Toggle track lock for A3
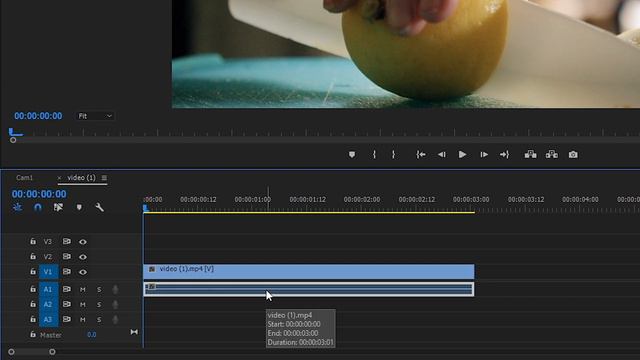 click(x=33, y=320)
